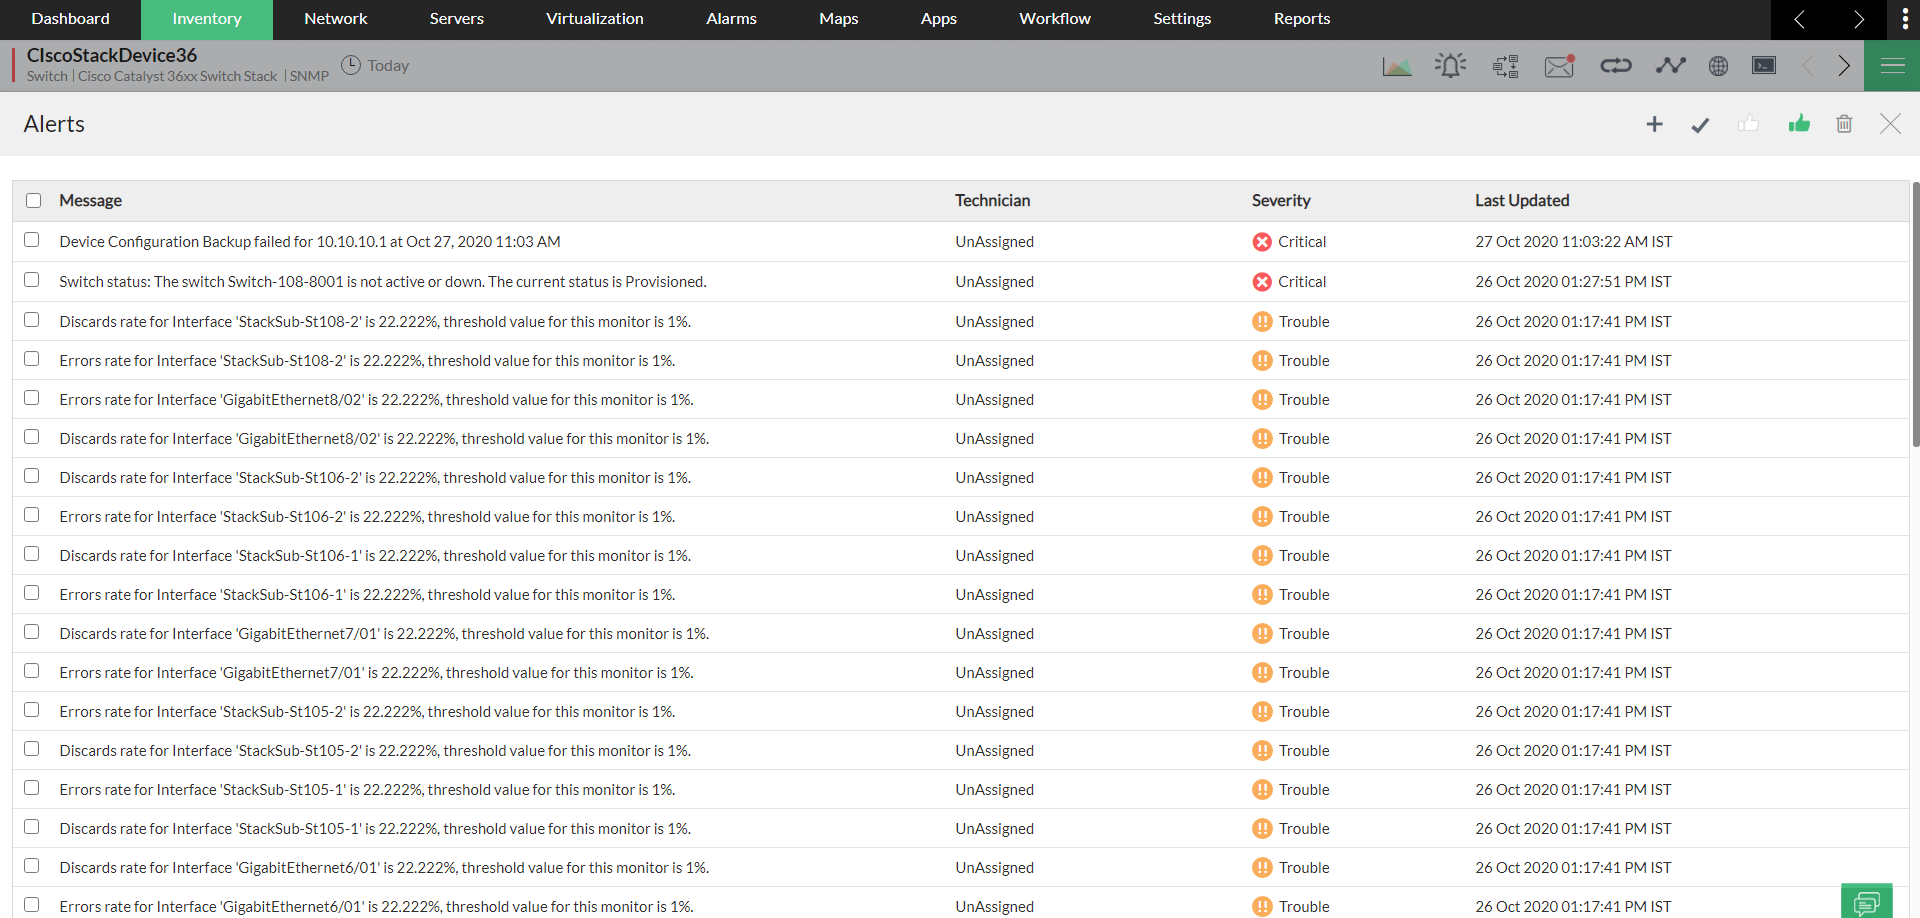Viewport: 1920px width, 918px height.
Task: Open the device dependencies link icon
Action: tap(1616, 65)
